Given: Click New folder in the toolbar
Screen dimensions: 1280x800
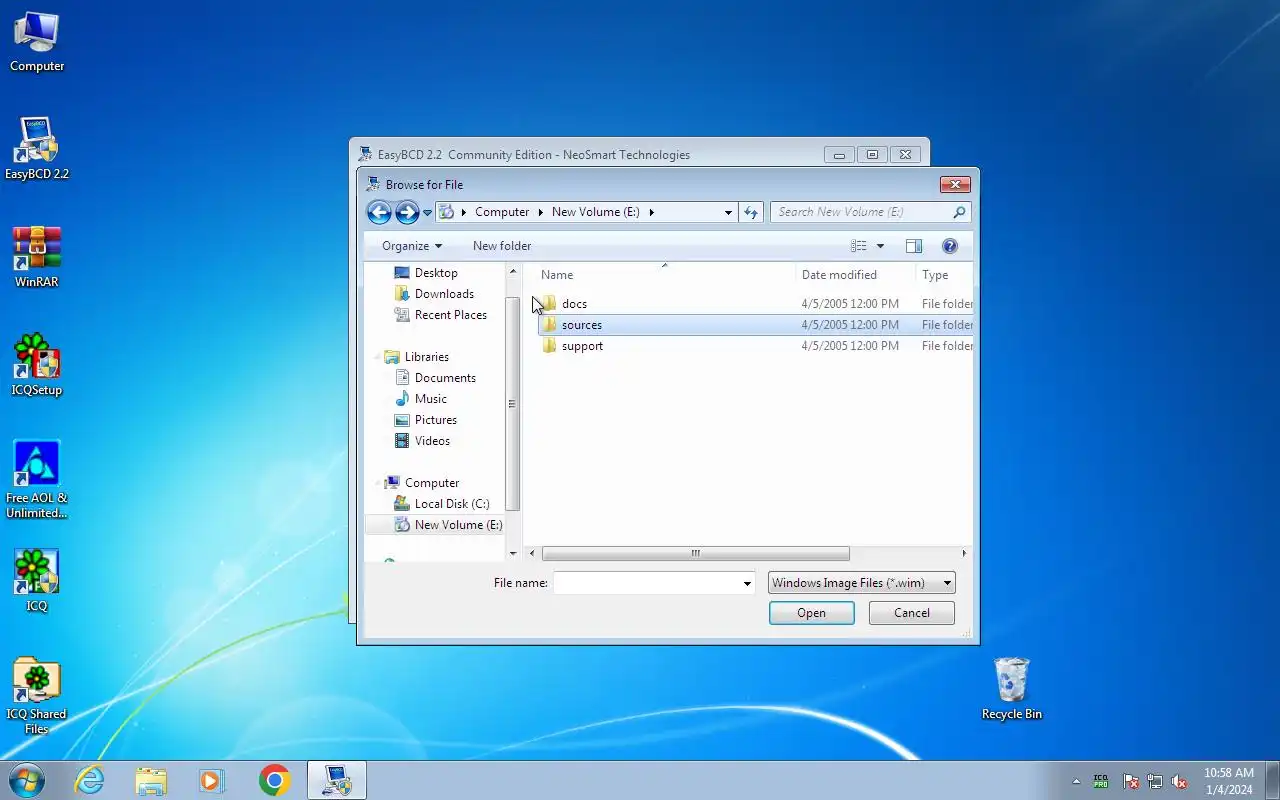Looking at the screenshot, I should tap(502, 246).
